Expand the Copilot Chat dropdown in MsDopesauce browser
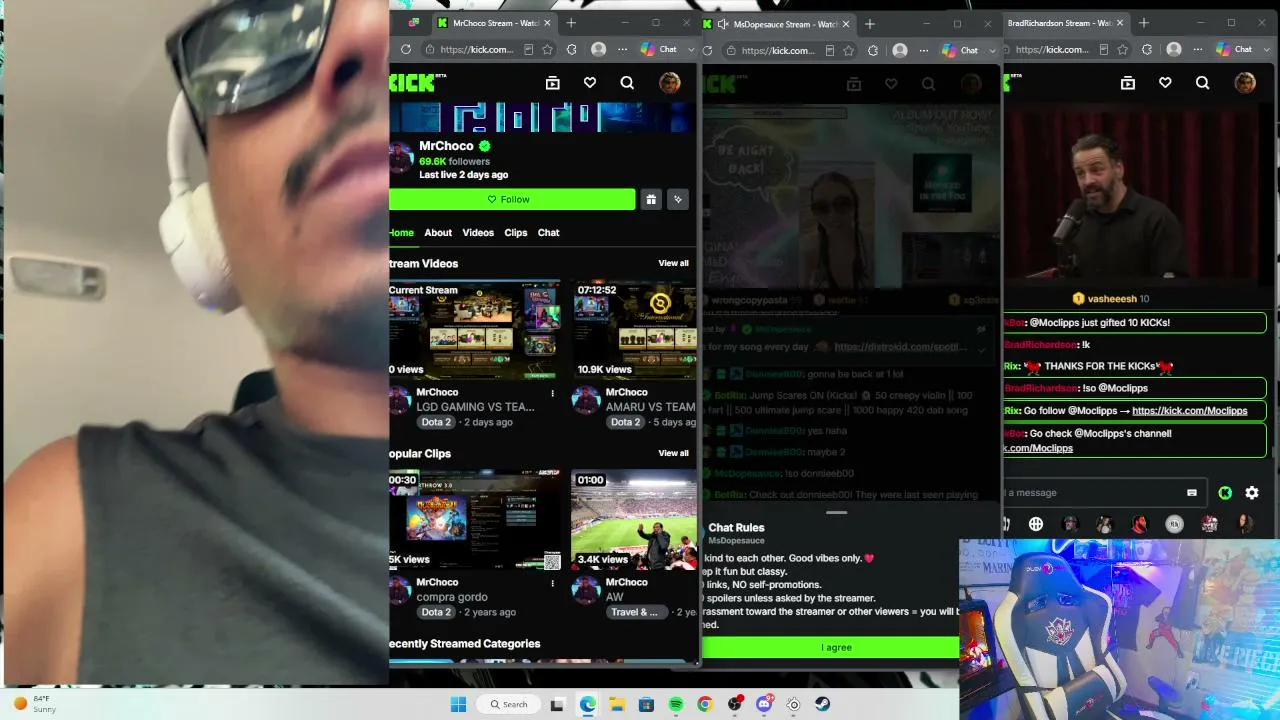Screen dimensions: 1280x720 (x=992, y=50)
